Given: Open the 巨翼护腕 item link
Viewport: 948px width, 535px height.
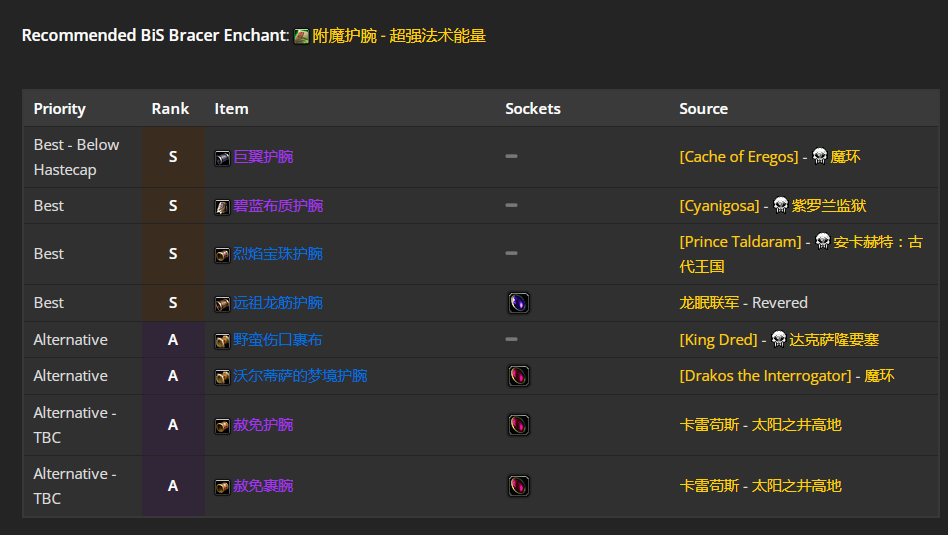Looking at the screenshot, I should tap(263, 157).
